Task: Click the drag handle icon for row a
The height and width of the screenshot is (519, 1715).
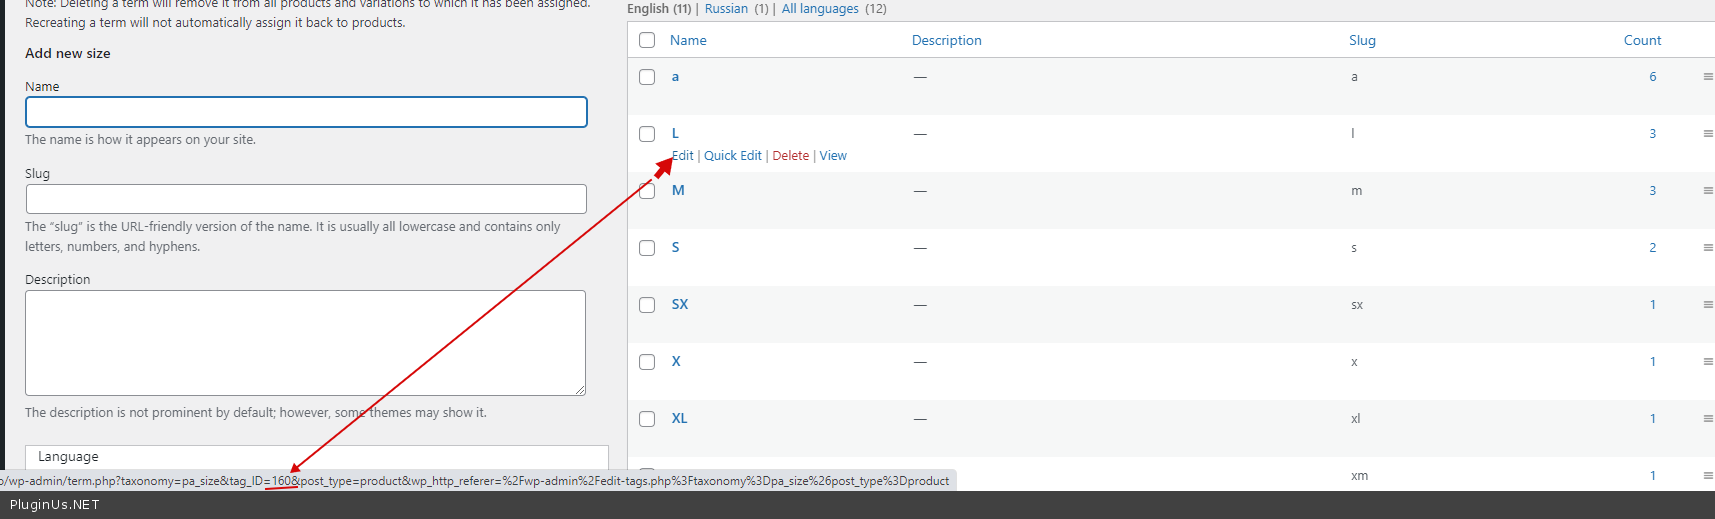Action: point(1707,77)
